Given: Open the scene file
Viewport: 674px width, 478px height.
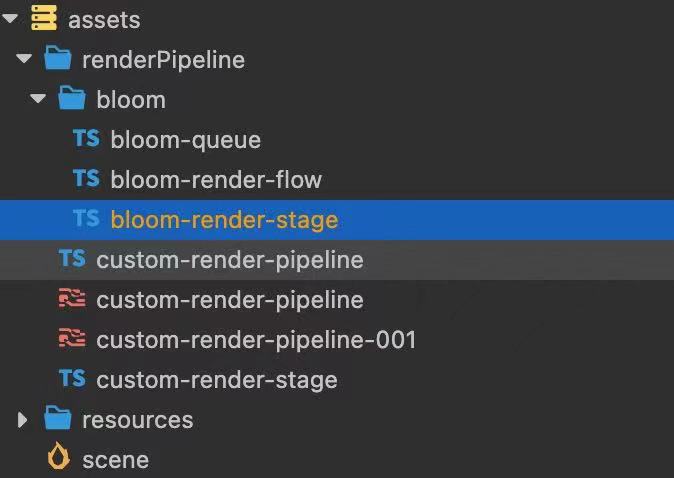Looking at the screenshot, I should (115, 460).
